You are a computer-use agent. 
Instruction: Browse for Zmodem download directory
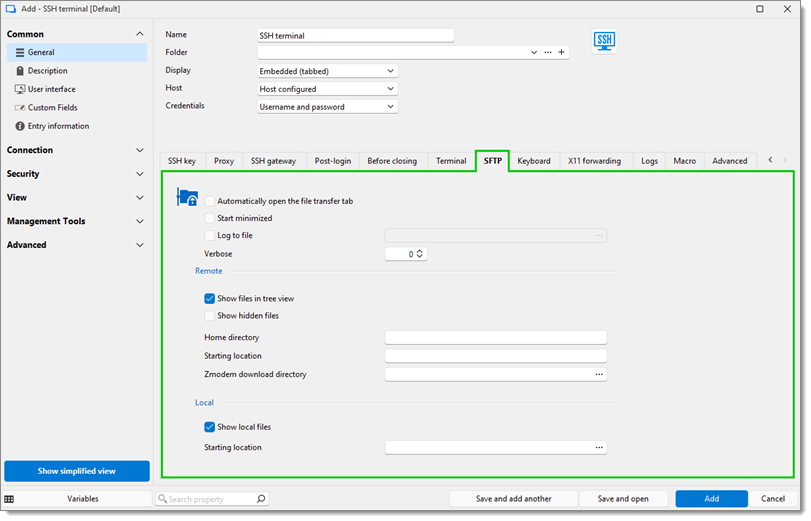pyautogui.click(x=599, y=375)
